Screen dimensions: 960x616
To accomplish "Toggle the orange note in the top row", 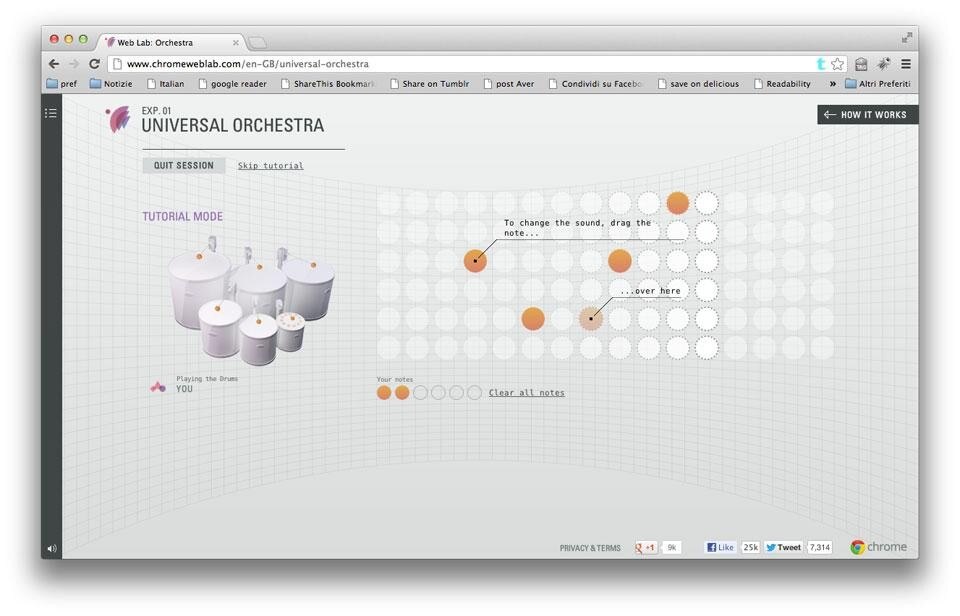I will click(678, 203).
